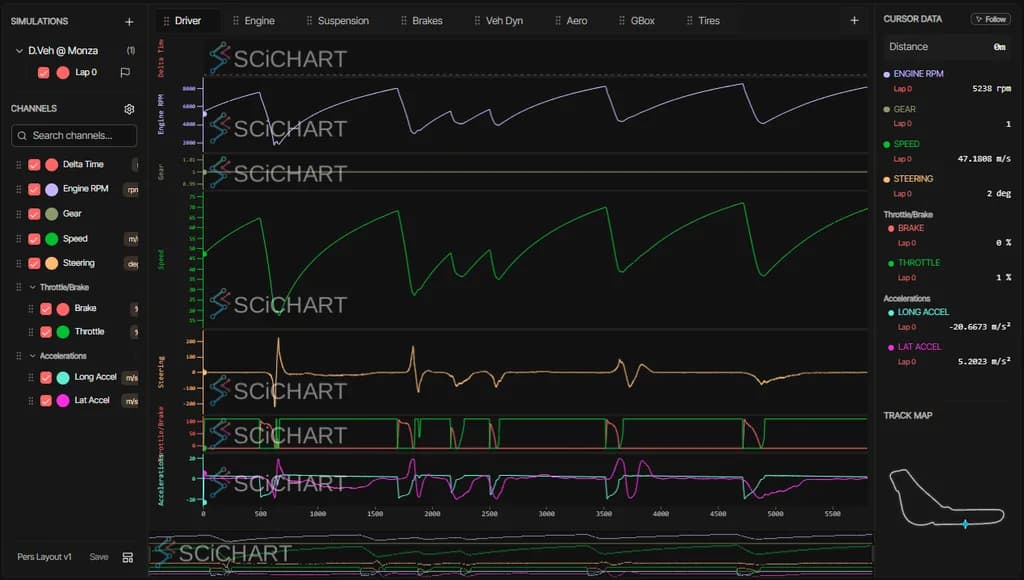The image size is (1024, 580).
Task: Collapse the D.Veh @ Monza simulation group
Action: click(x=19, y=51)
